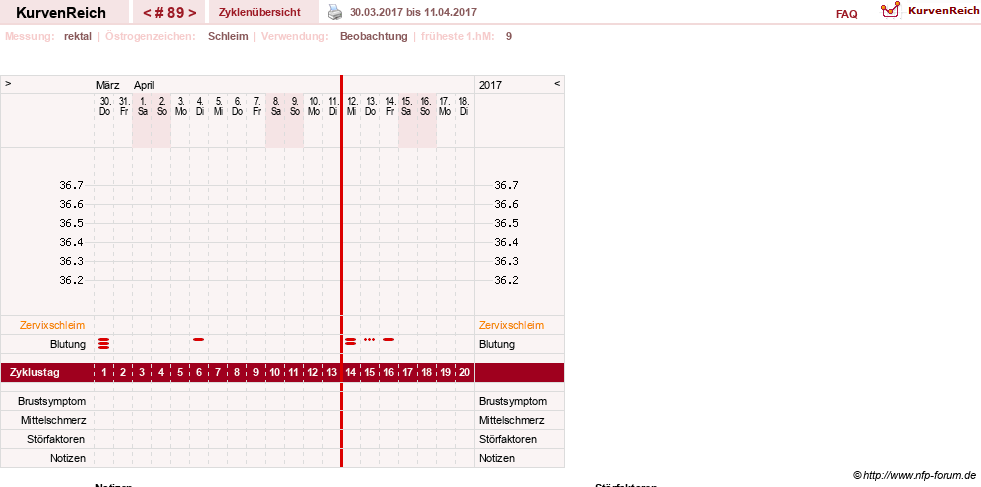Viewport: 981px width, 487px height.
Task: Click the left-hand Blutung row label
Action: 68,344
